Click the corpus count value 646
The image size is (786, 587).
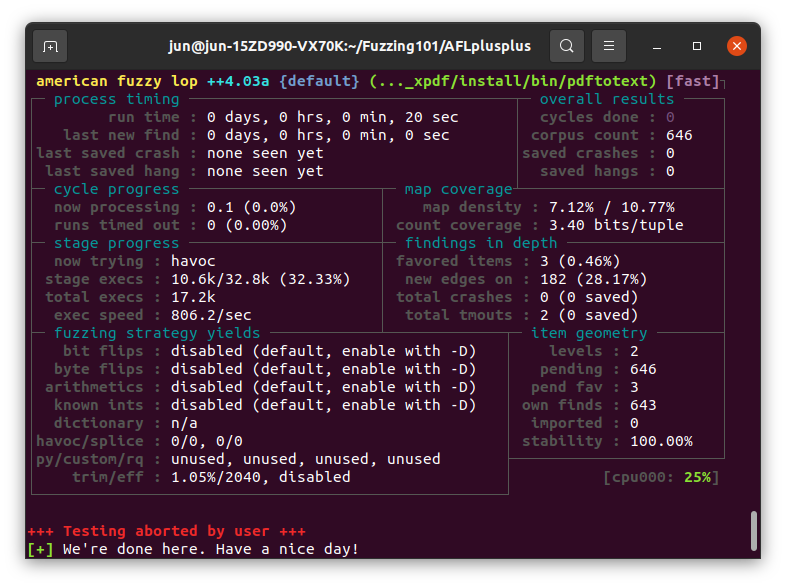tap(679, 135)
